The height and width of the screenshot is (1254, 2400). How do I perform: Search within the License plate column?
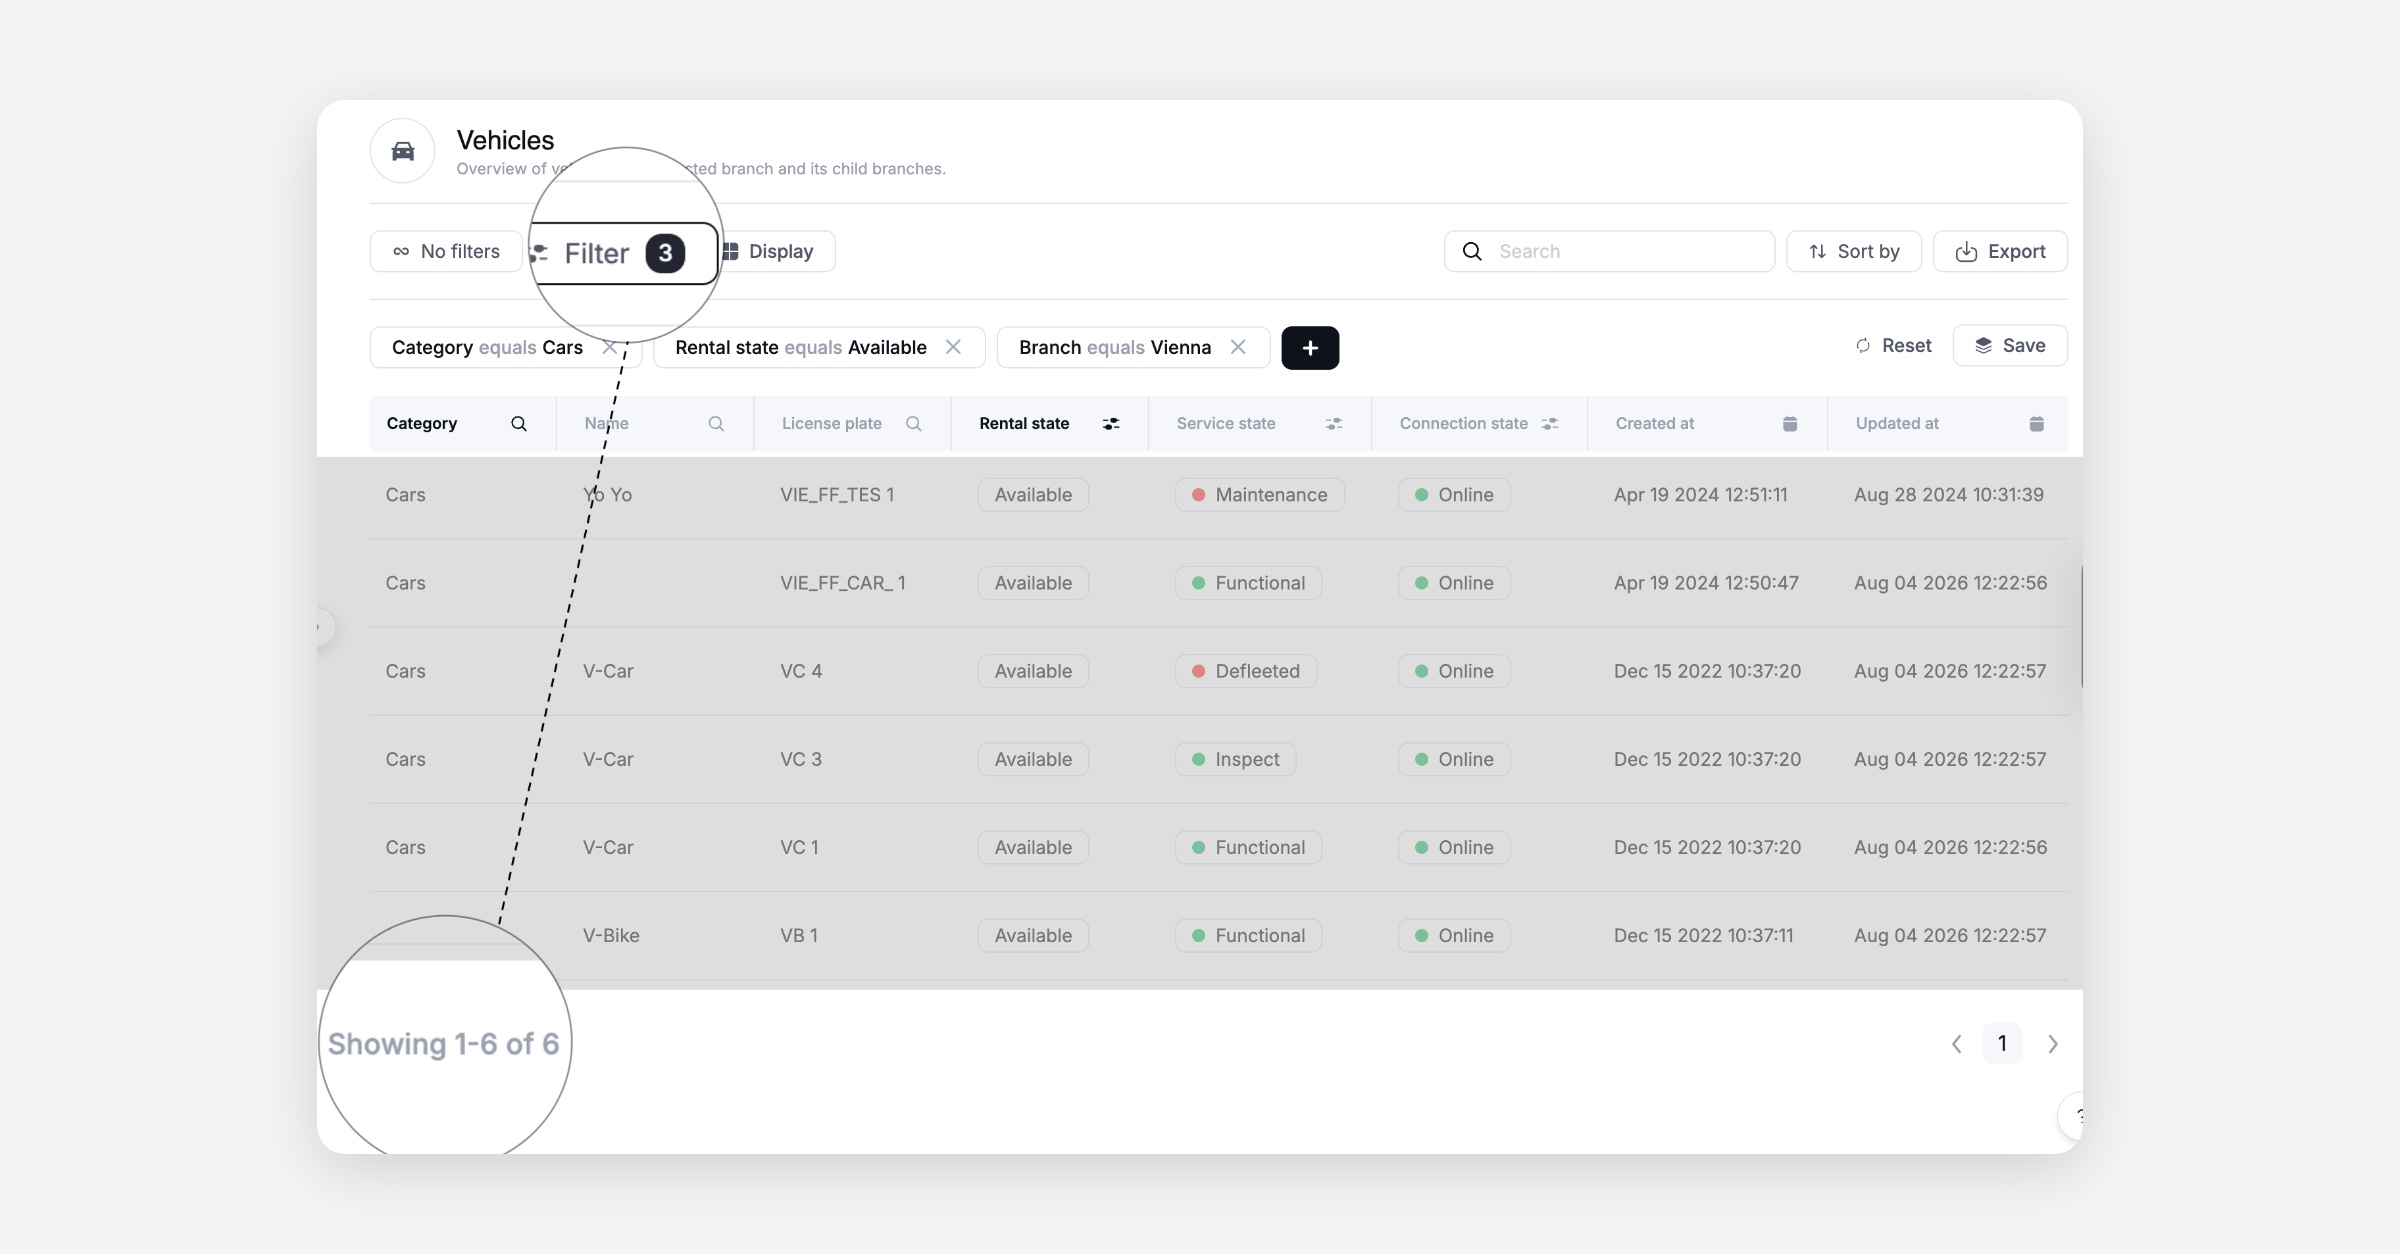tap(913, 424)
